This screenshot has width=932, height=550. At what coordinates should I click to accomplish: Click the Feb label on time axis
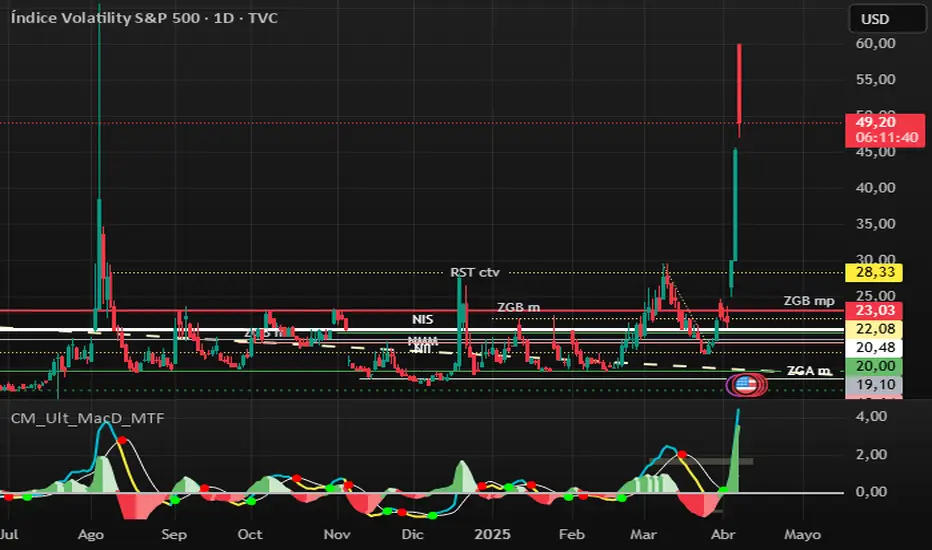572,535
